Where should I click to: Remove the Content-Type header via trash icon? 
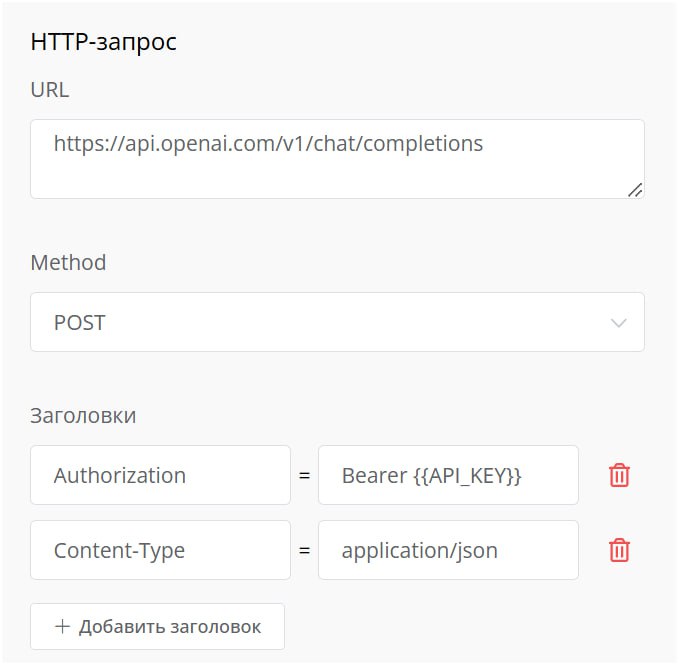click(x=619, y=550)
